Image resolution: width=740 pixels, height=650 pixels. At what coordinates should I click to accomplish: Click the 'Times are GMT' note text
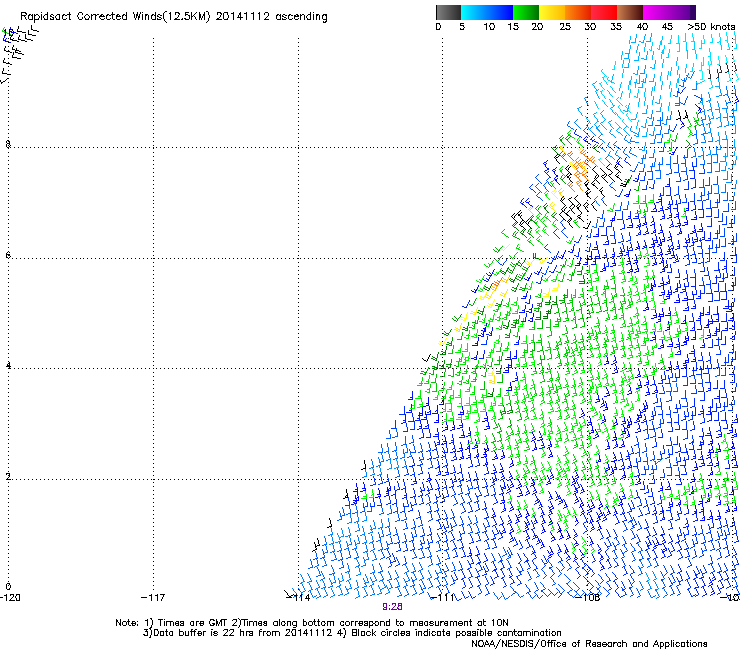[193, 623]
